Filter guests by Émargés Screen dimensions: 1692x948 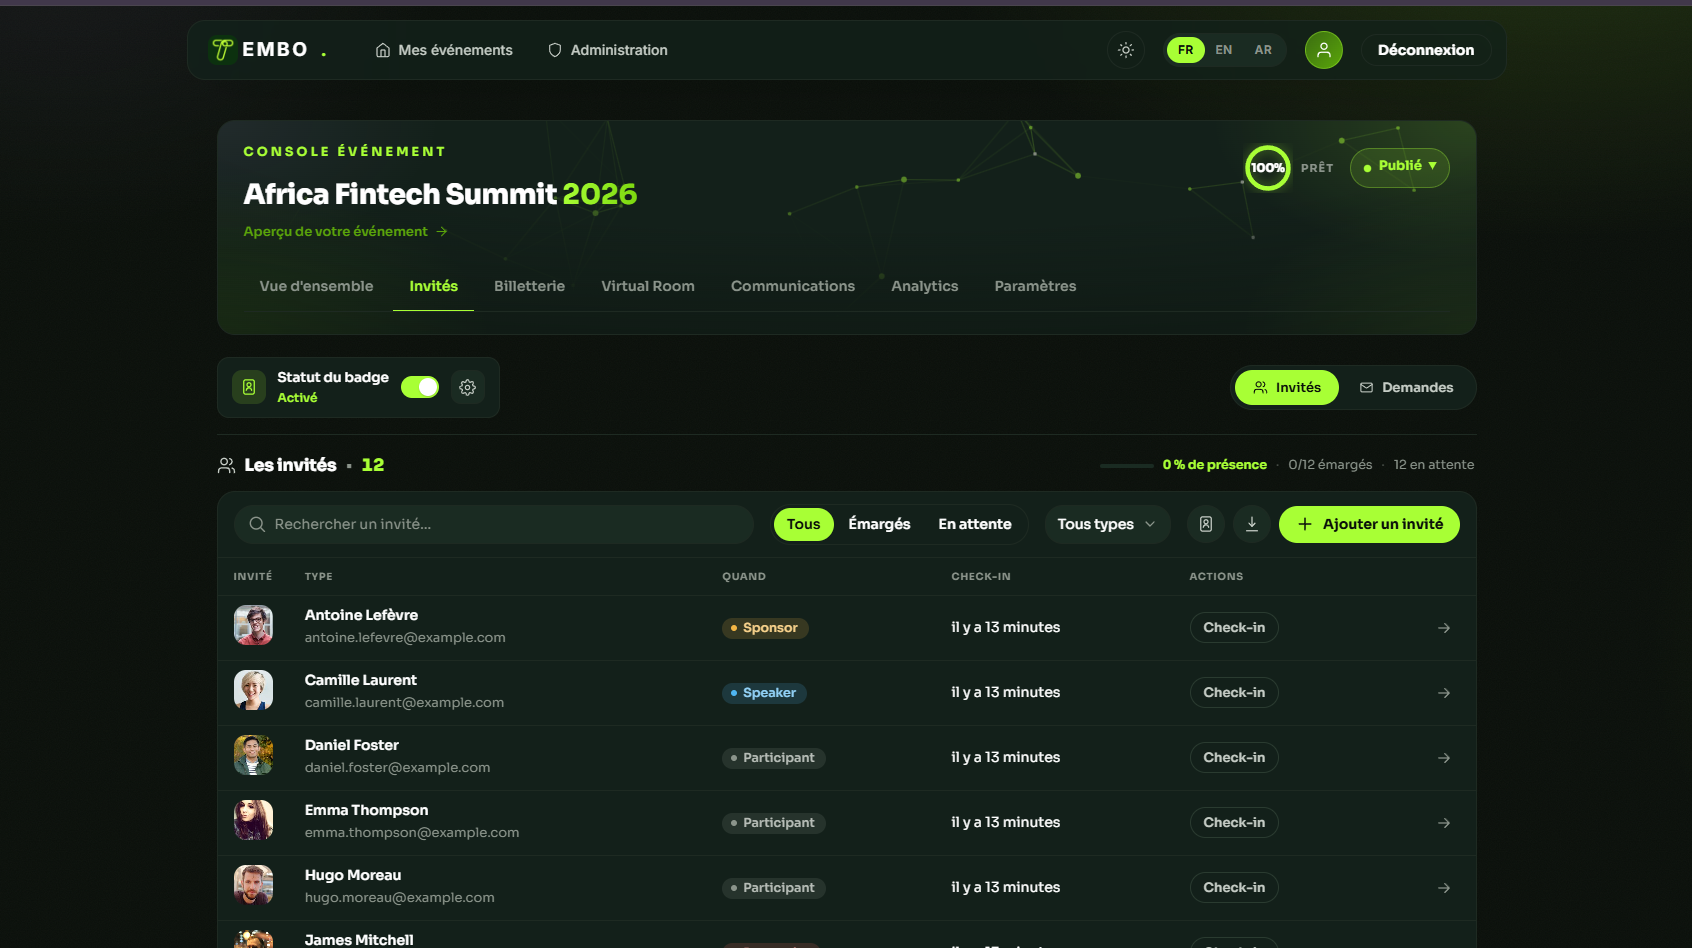point(879,524)
